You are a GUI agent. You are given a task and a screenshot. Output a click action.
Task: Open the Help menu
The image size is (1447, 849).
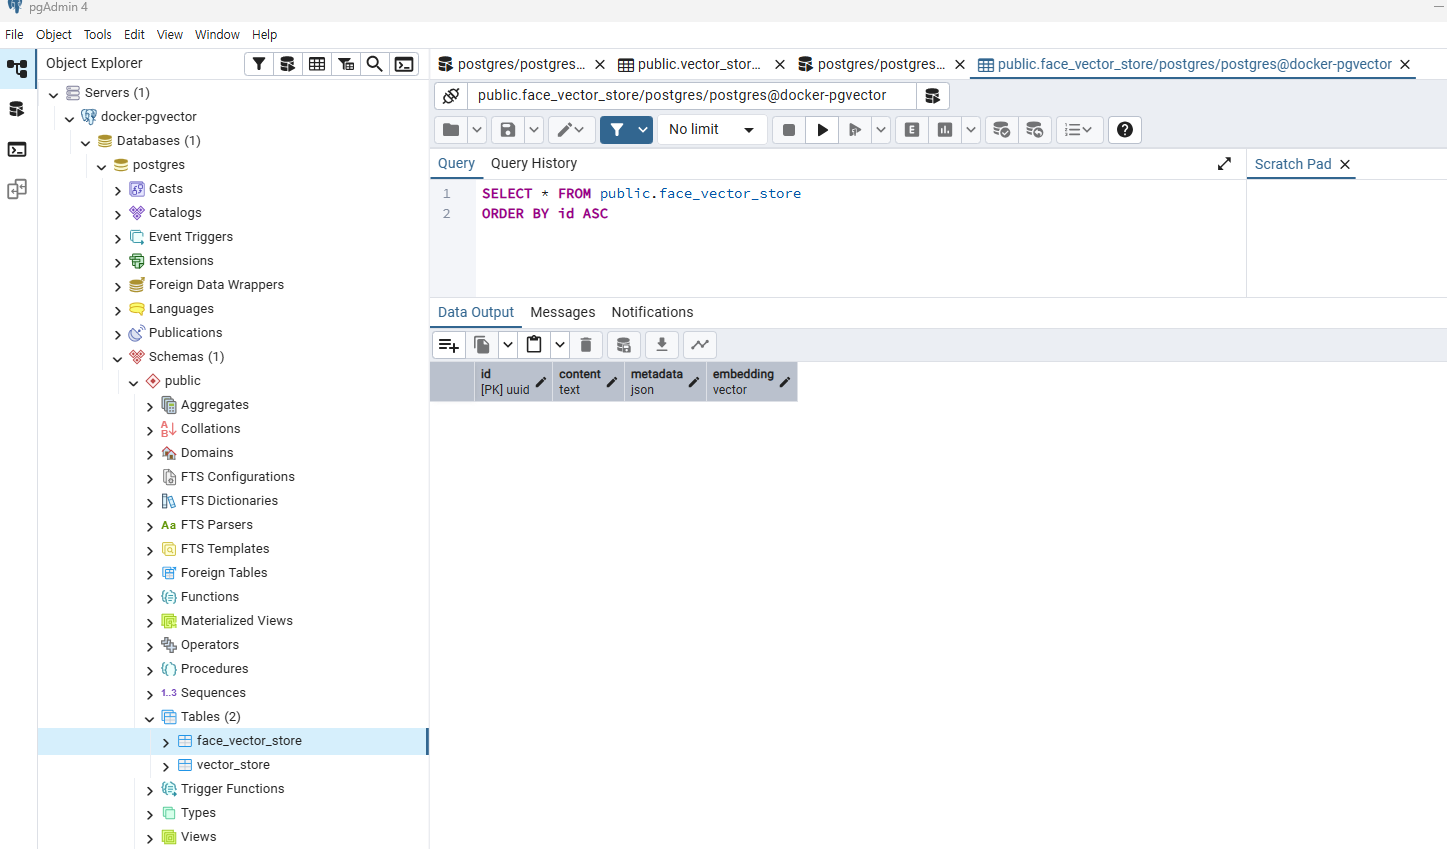point(265,34)
